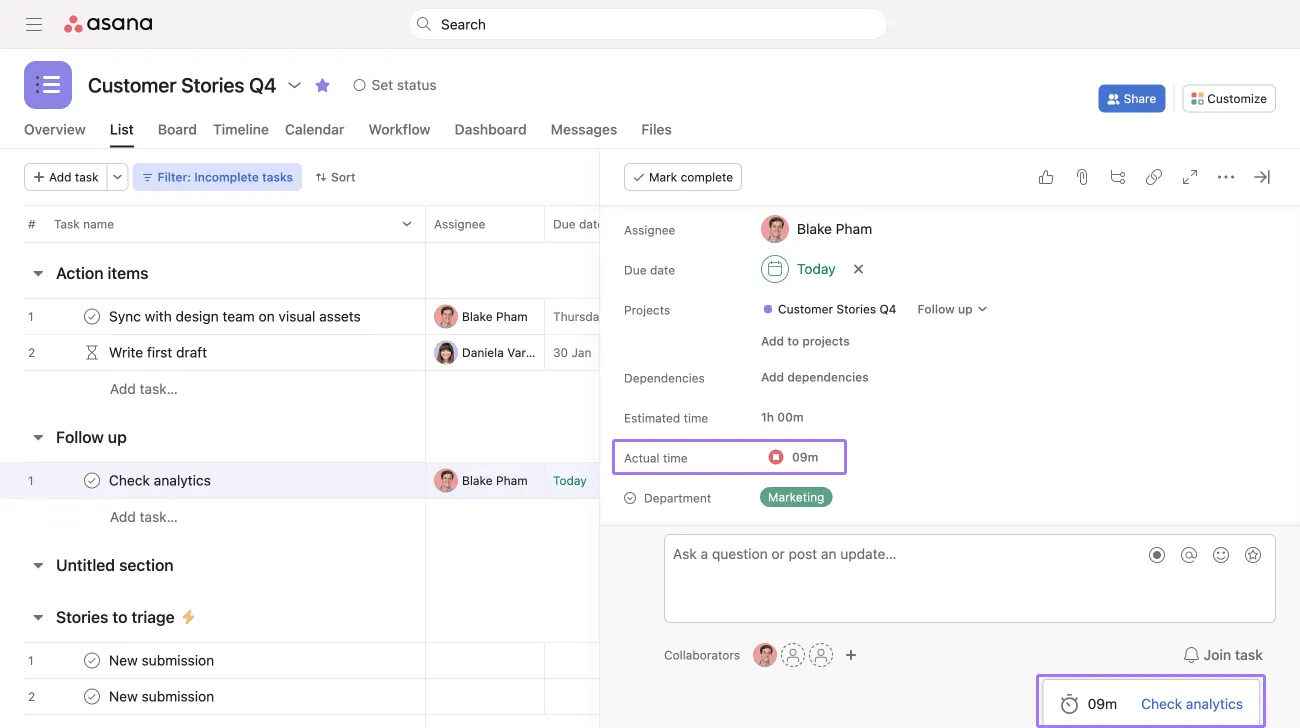The height and width of the screenshot is (728, 1300).
Task: Open the Dashboard view
Action: 490,129
